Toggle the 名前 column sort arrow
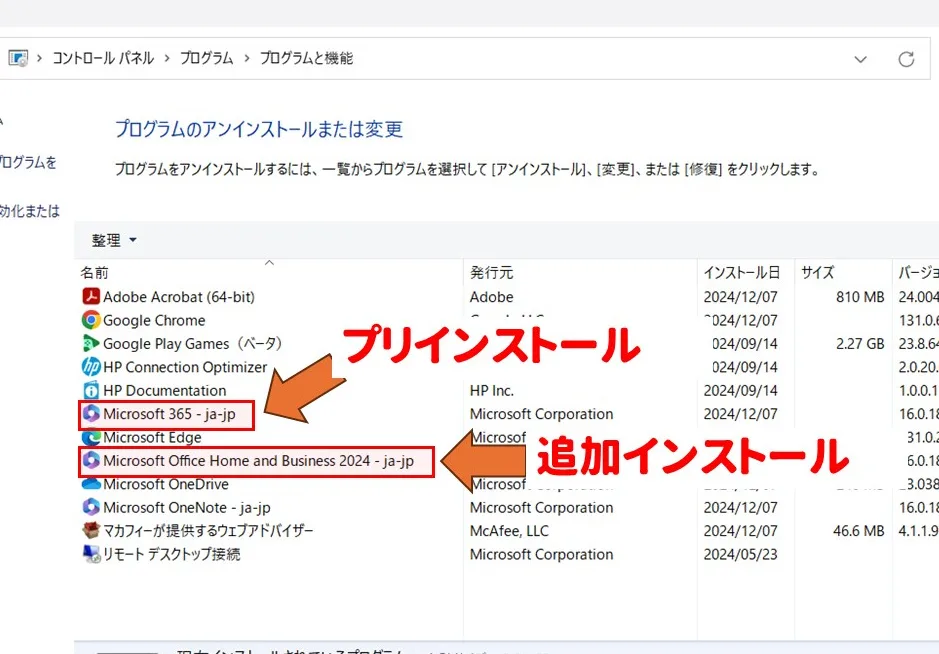This screenshot has width=939, height=654. click(269, 262)
